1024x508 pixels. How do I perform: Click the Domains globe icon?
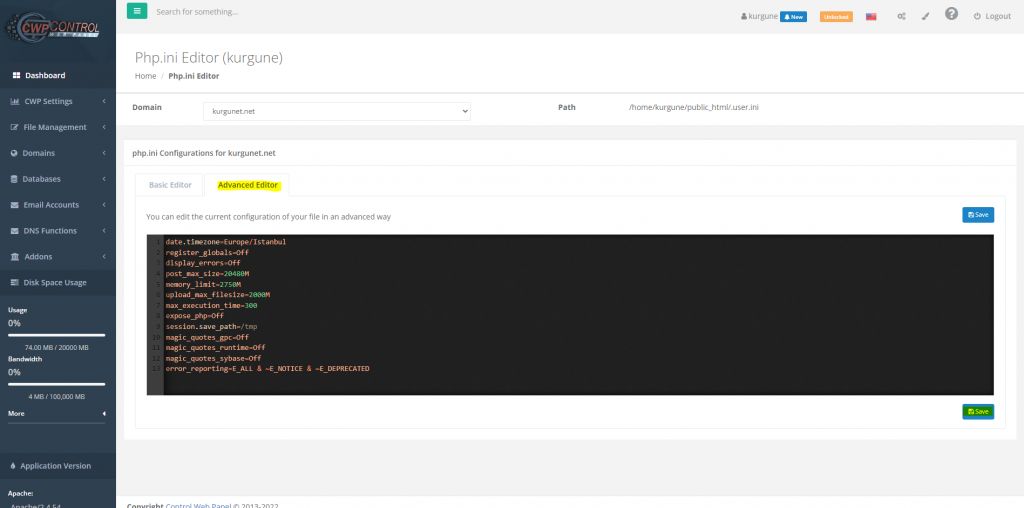click(x=14, y=153)
